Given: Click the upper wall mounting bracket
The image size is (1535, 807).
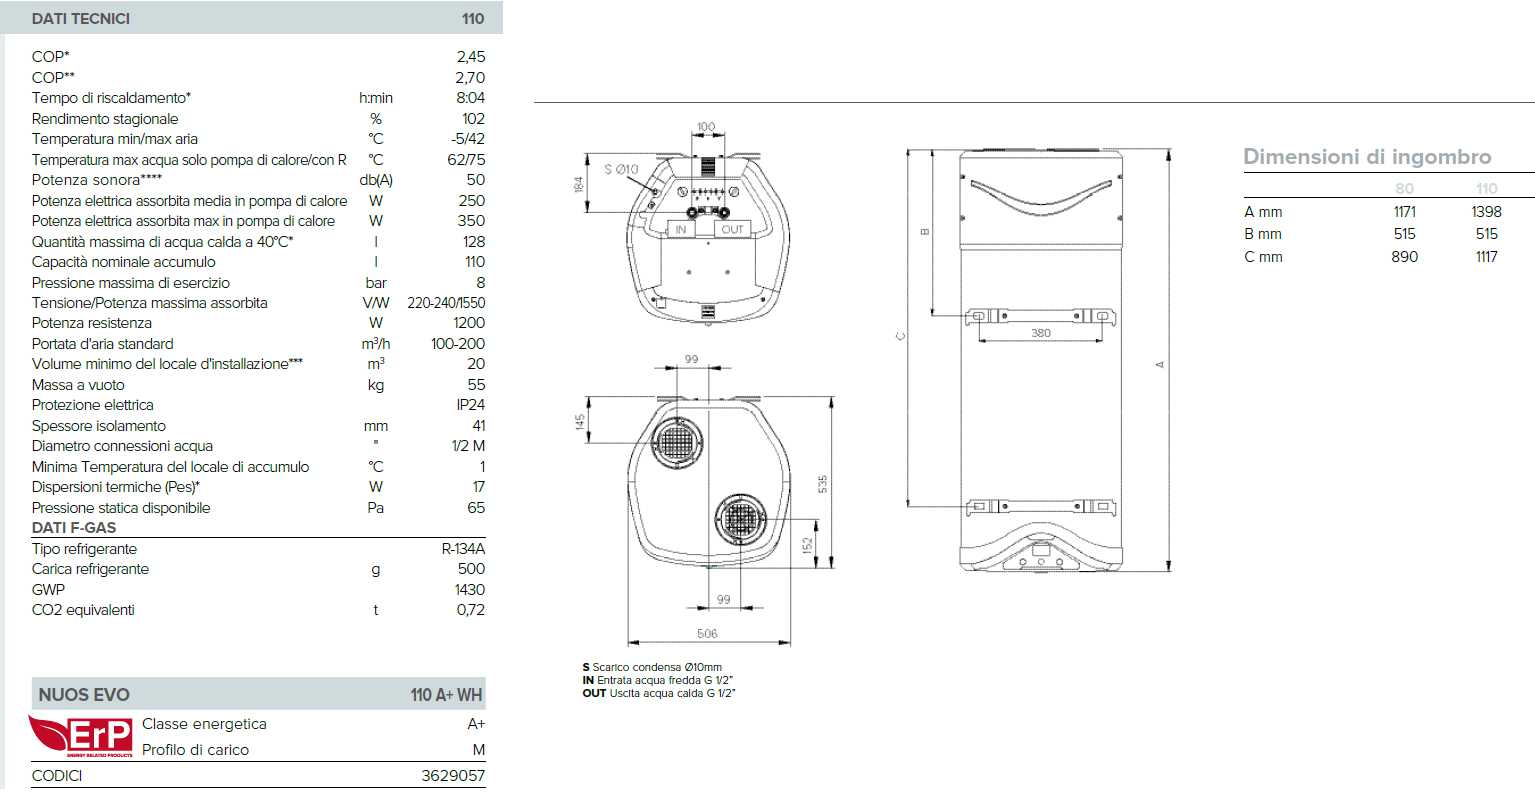Looking at the screenshot, I should [x=1040, y=316].
